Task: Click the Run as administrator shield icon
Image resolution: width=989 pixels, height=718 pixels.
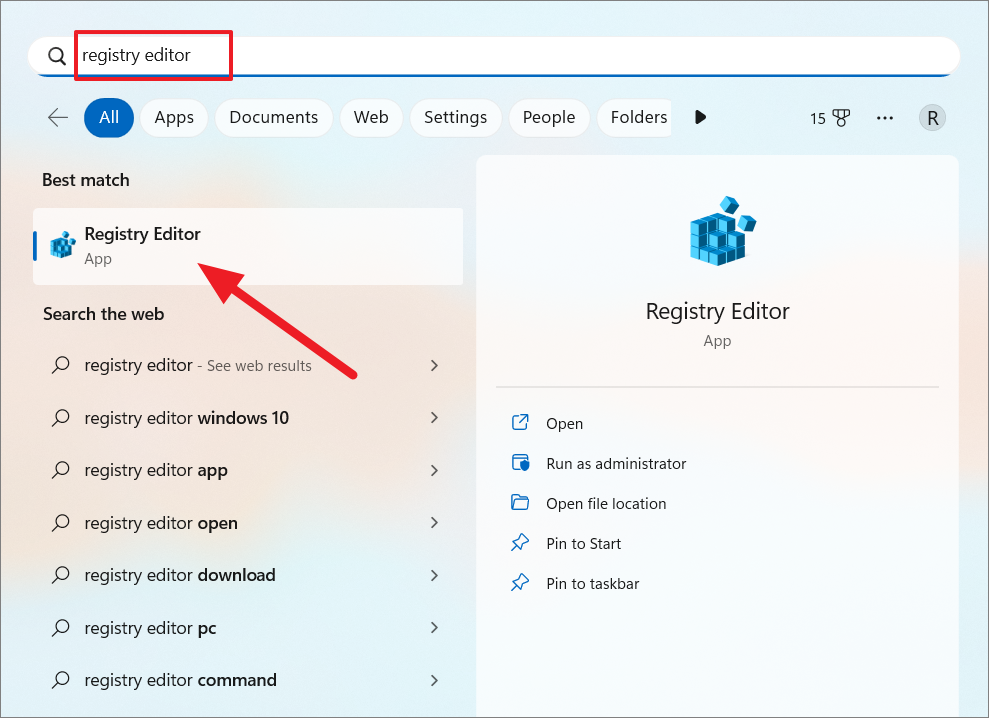Action: [x=520, y=462]
